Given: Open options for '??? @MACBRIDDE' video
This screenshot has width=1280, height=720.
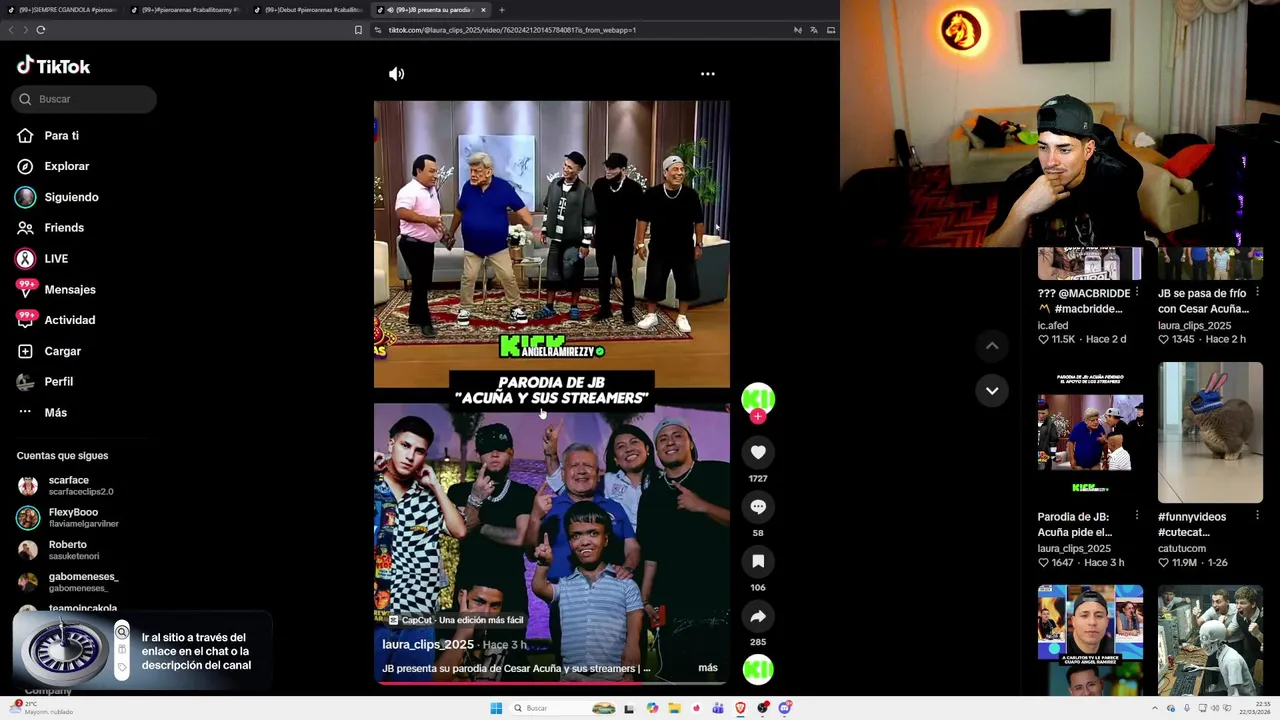Looking at the screenshot, I should (x=1137, y=293).
